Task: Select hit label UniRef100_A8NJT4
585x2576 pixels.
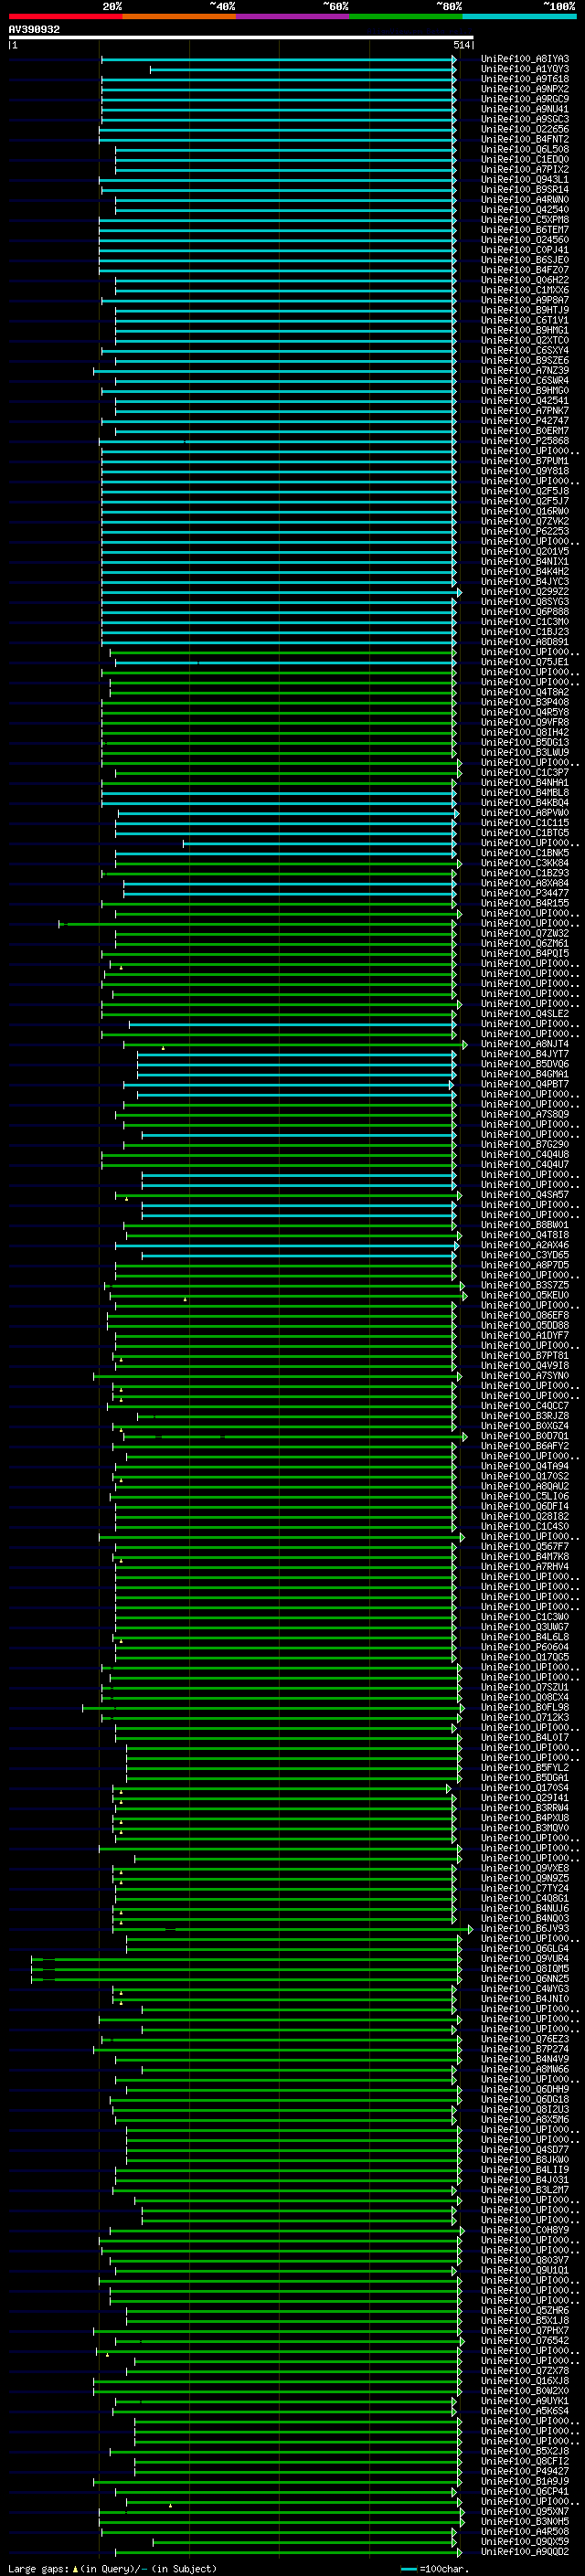Action: (x=525, y=1044)
